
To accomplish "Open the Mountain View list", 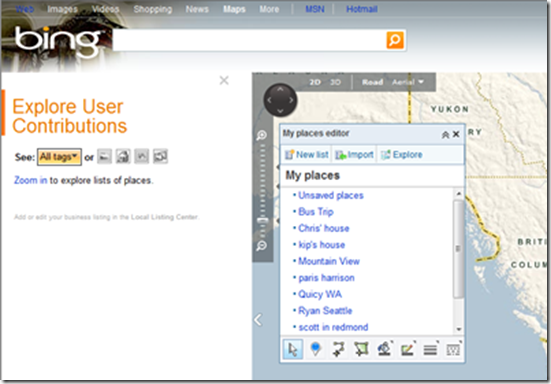I will (329, 261).
